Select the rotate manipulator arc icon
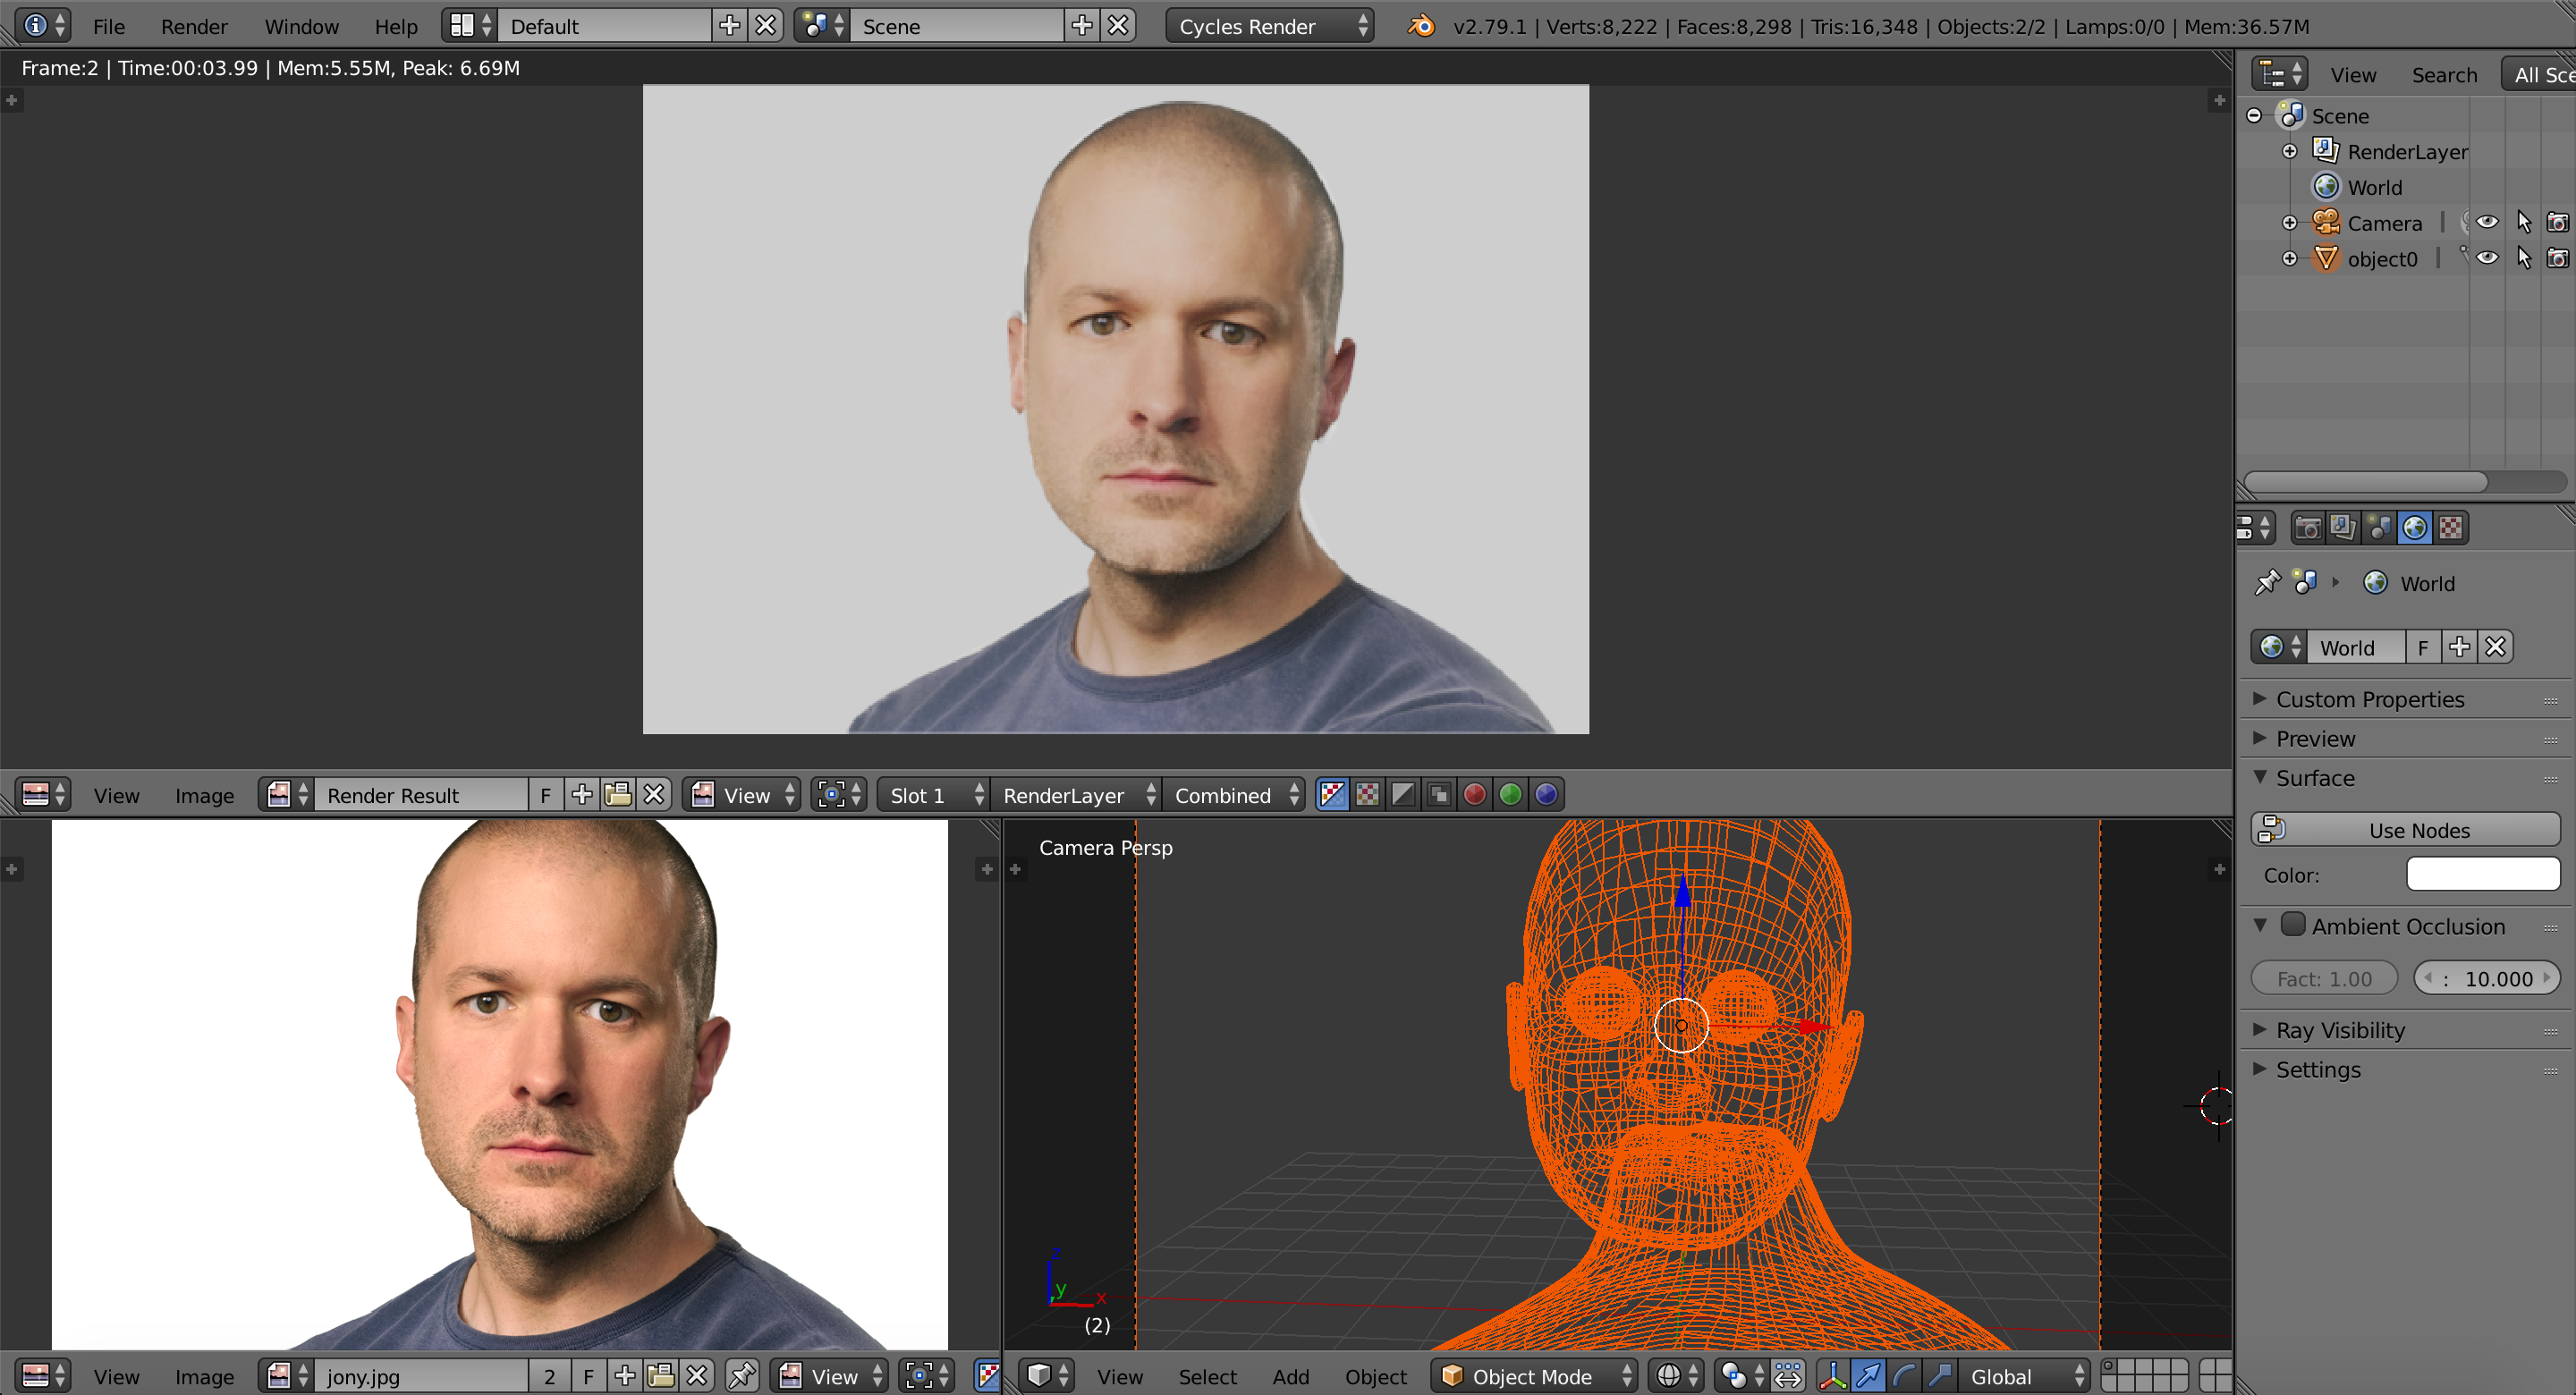Screen dimensions: 2576x1395 (1905, 1376)
